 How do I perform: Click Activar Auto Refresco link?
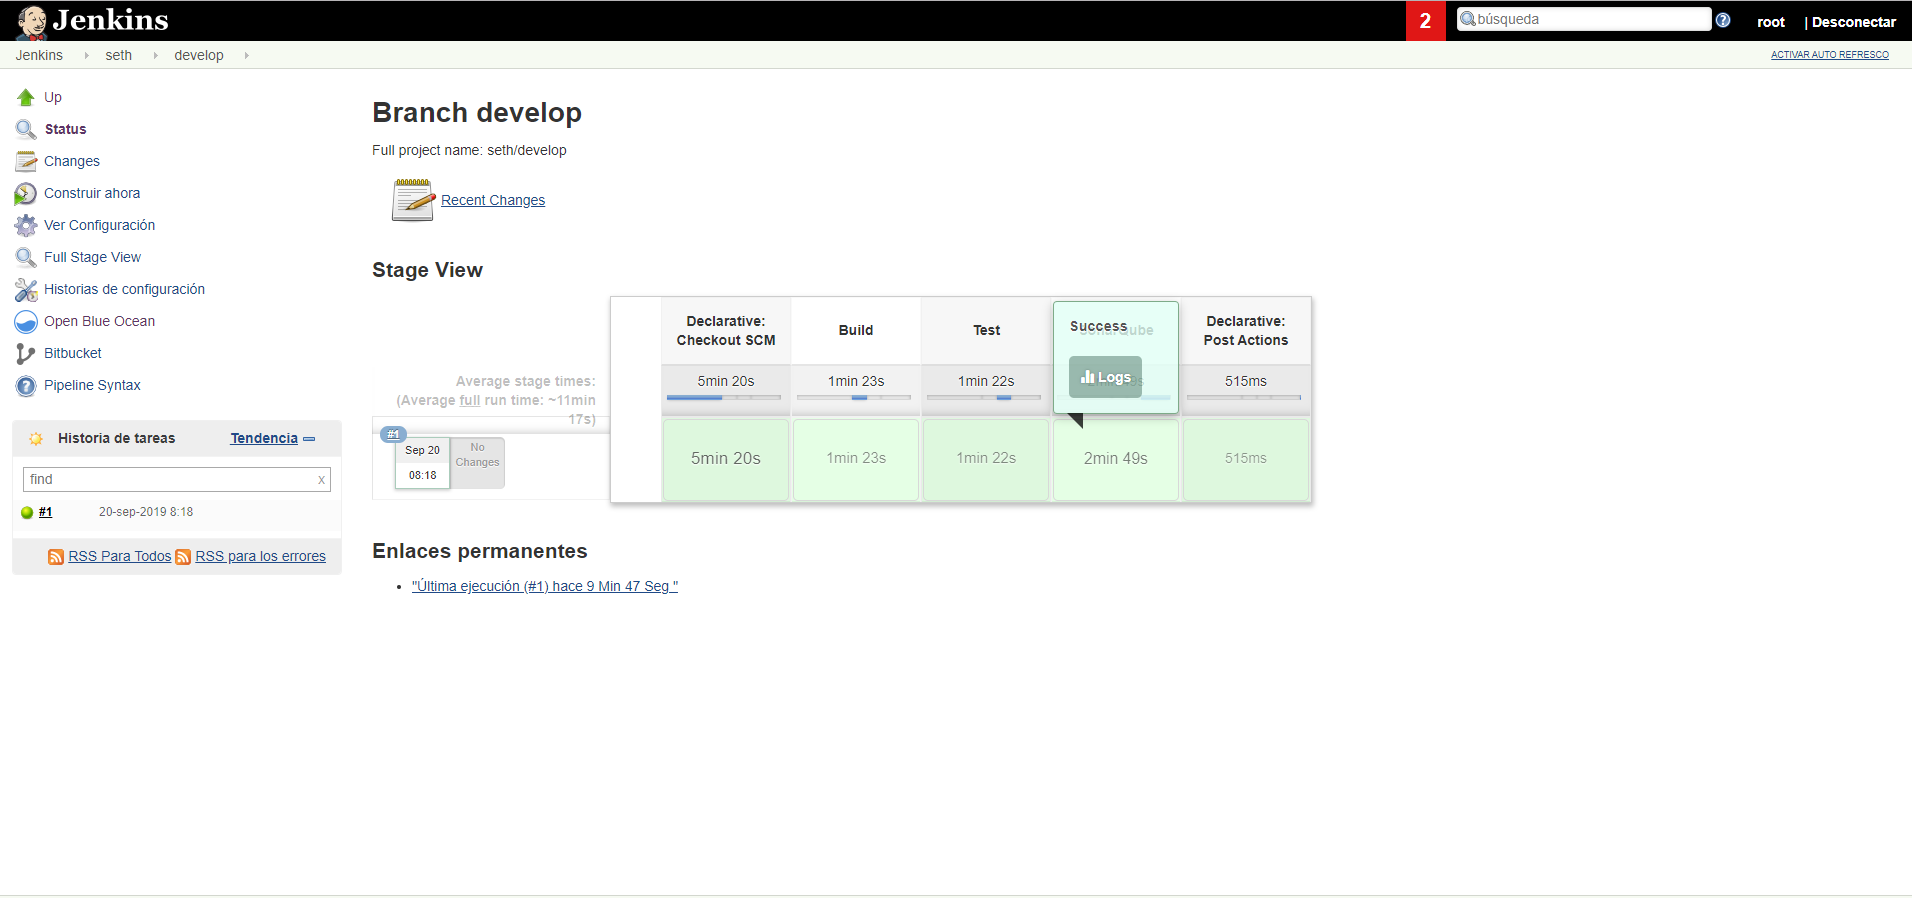coord(1830,55)
